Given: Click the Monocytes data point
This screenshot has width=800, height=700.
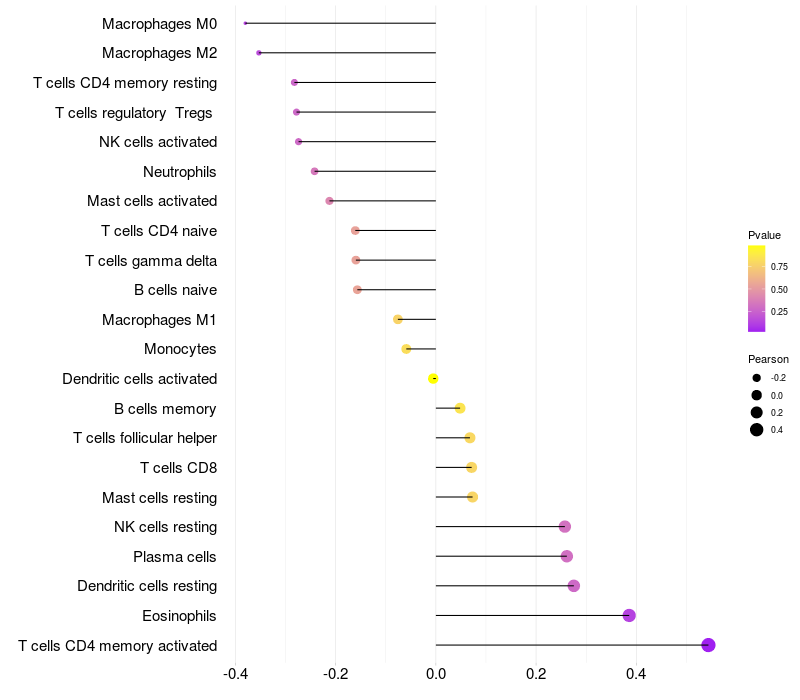Looking at the screenshot, I should click(x=406, y=349).
